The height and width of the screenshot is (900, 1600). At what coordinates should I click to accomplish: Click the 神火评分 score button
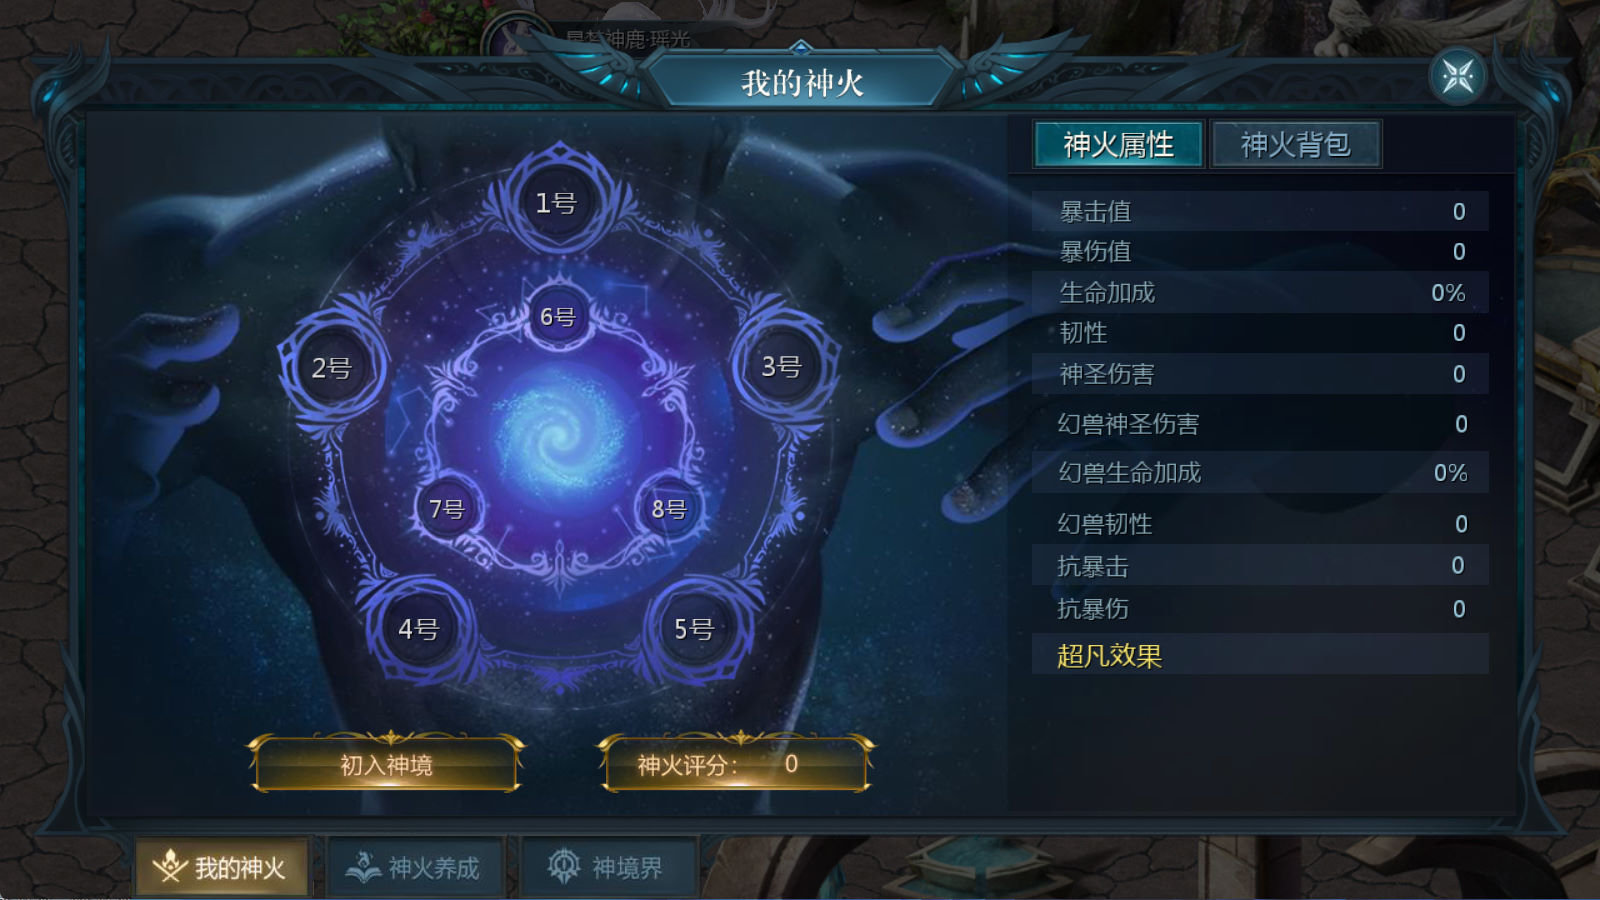tap(736, 765)
